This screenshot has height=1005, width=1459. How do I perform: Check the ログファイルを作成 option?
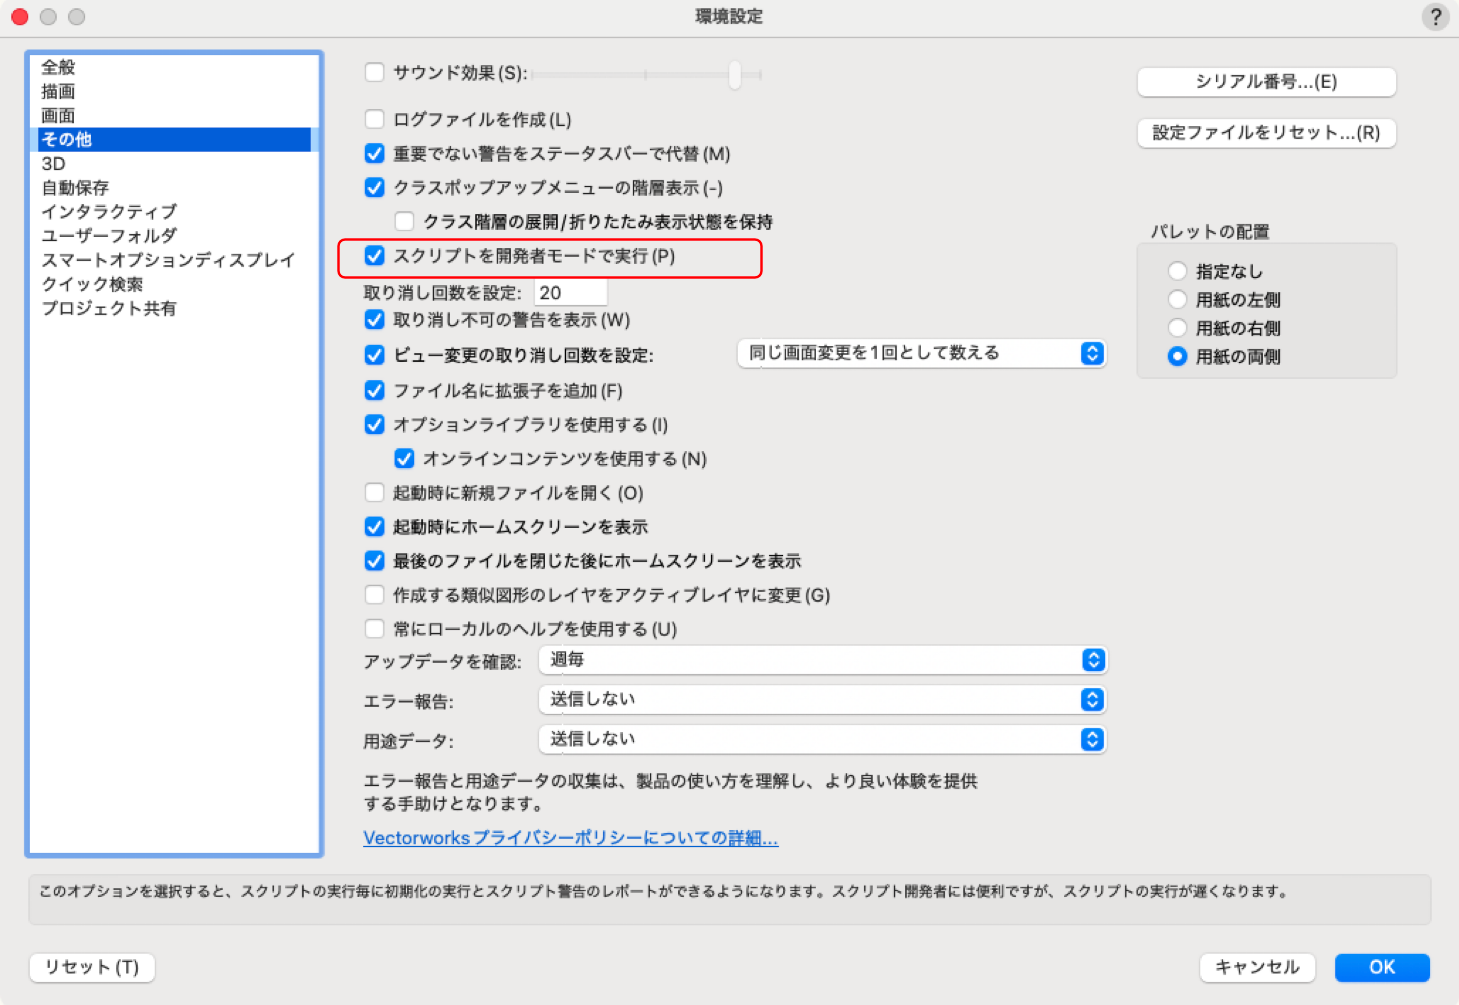(375, 119)
